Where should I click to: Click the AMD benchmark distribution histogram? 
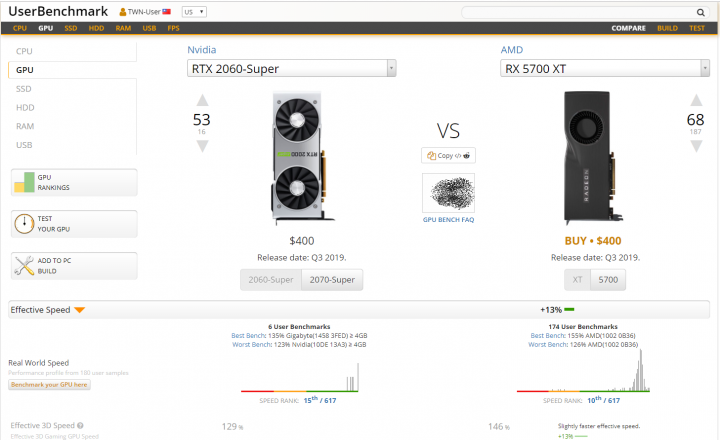[x=583, y=371]
